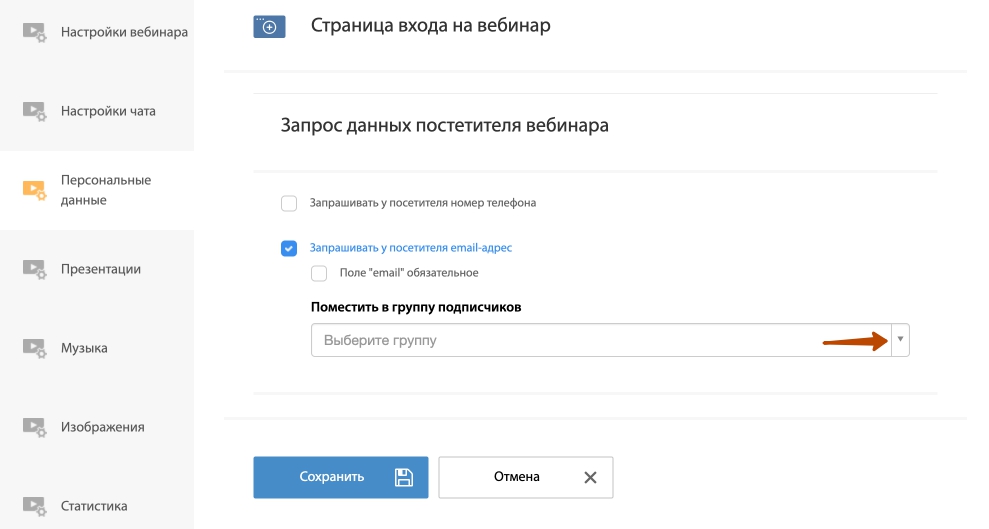This screenshot has width=989, height=529.
Task: Click the Отмена button
Action: [x=526, y=477]
